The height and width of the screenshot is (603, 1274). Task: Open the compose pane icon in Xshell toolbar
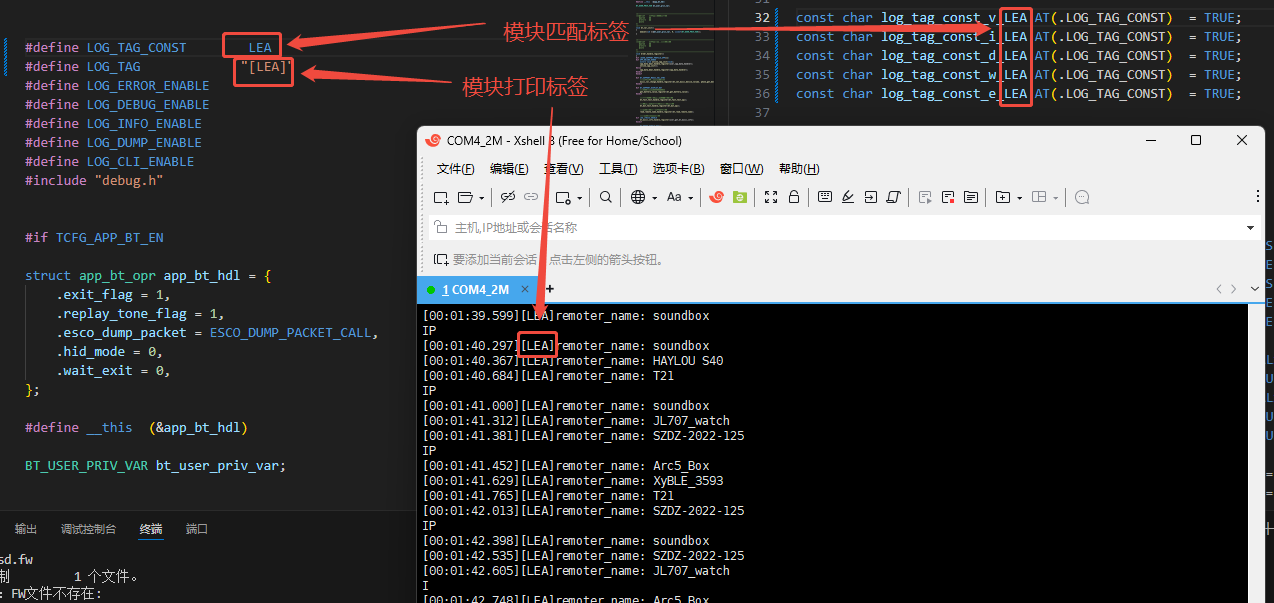(x=971, y=197)
